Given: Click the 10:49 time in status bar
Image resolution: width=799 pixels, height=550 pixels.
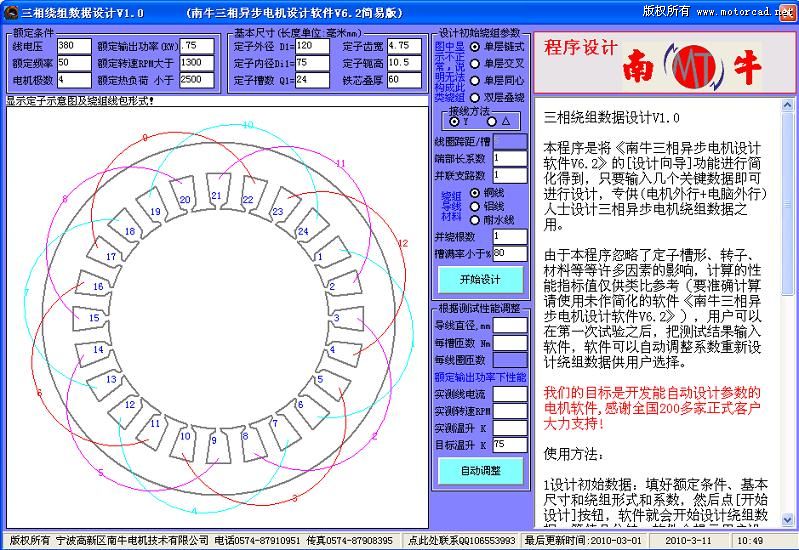Looking at the screenshot, I should [x=751, y=540].
